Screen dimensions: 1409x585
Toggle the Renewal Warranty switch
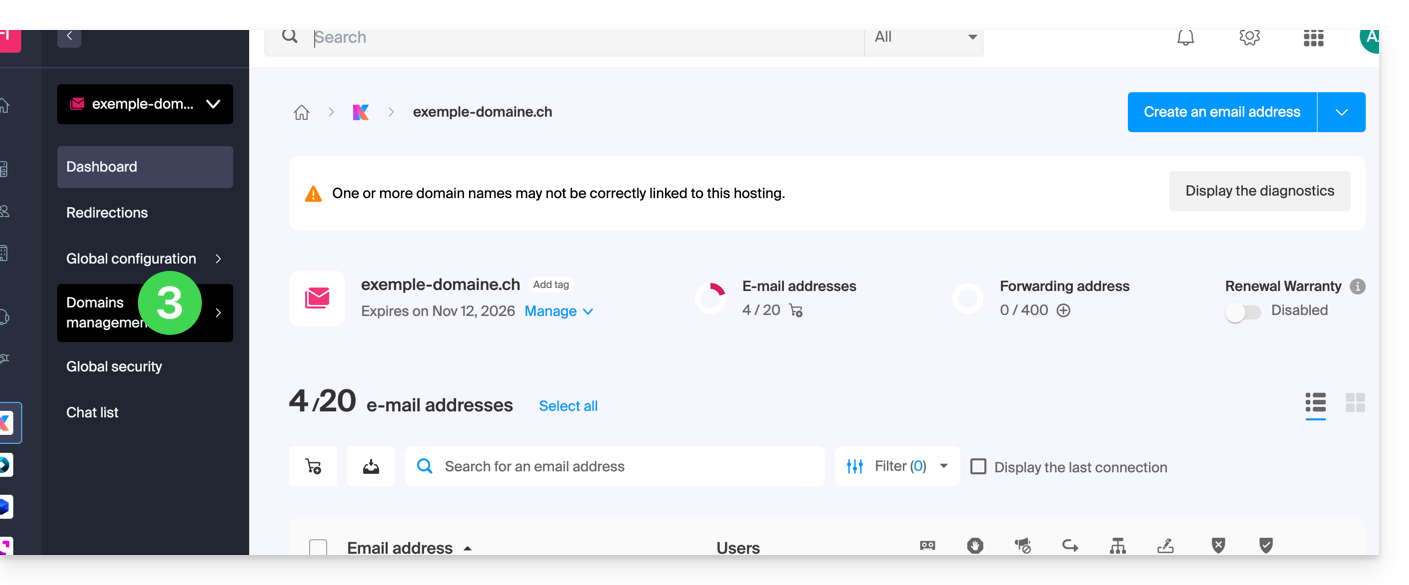(1243, 312)
